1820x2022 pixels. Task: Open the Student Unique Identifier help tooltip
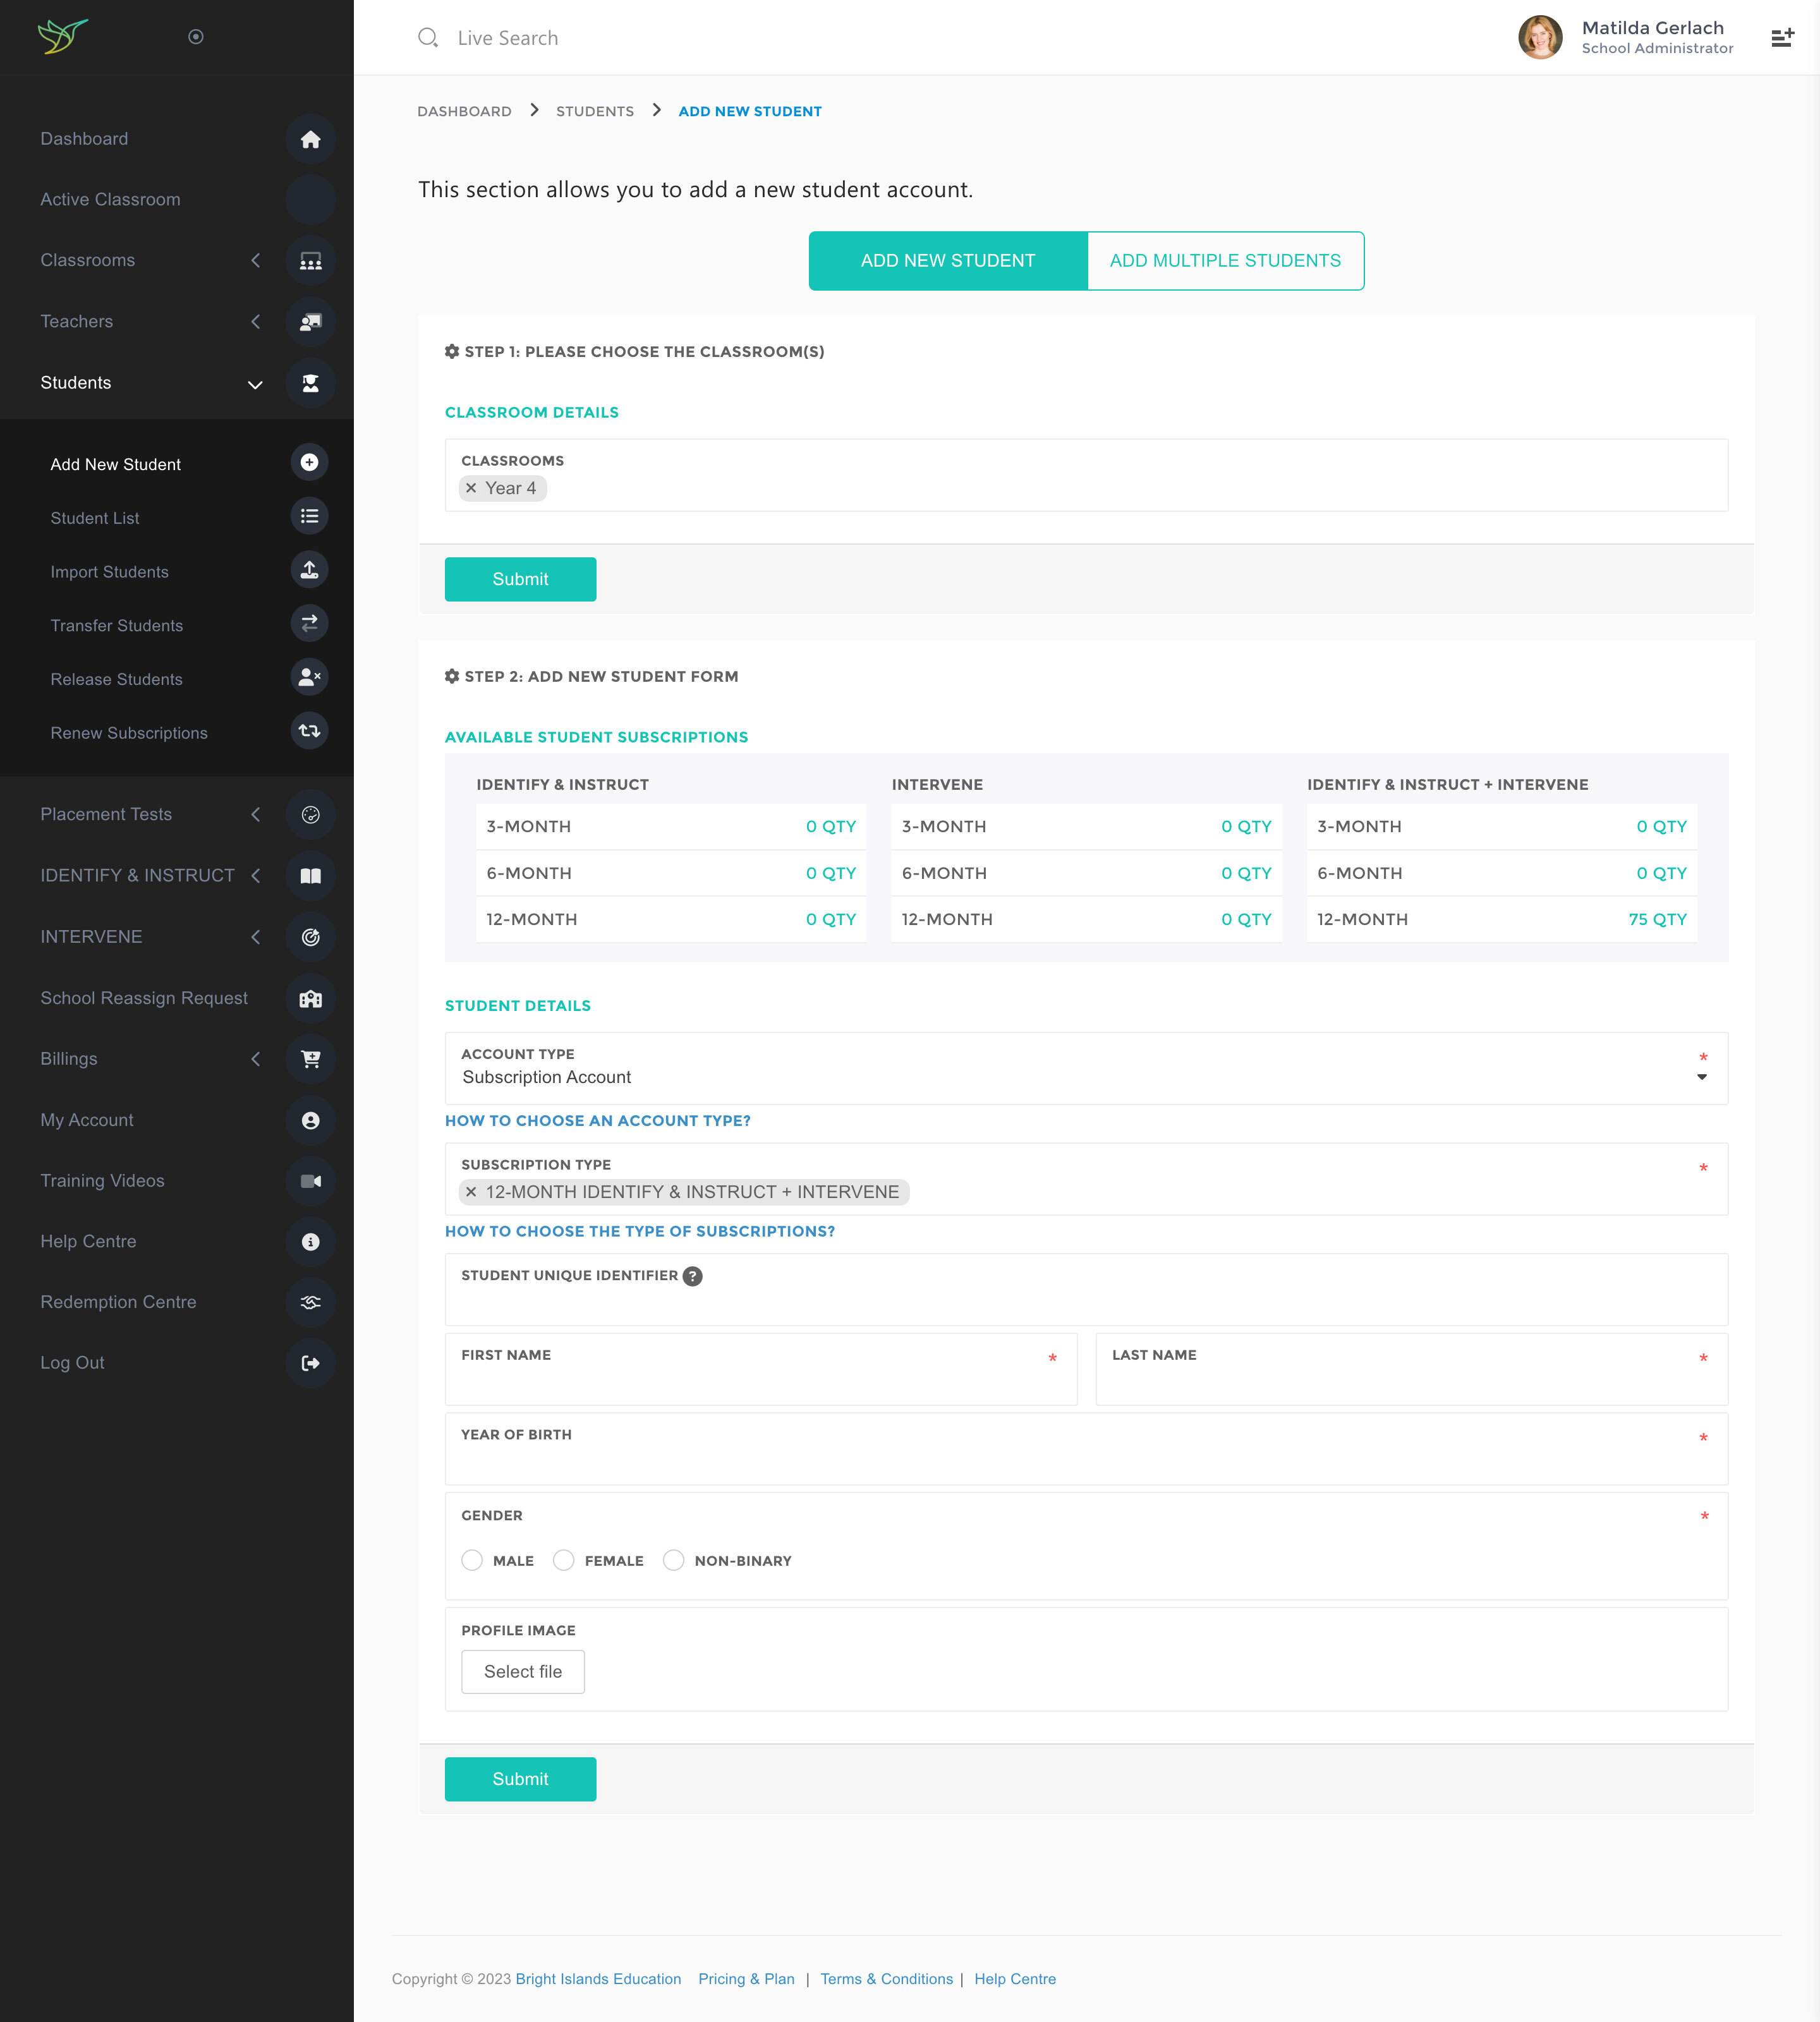692,1276
